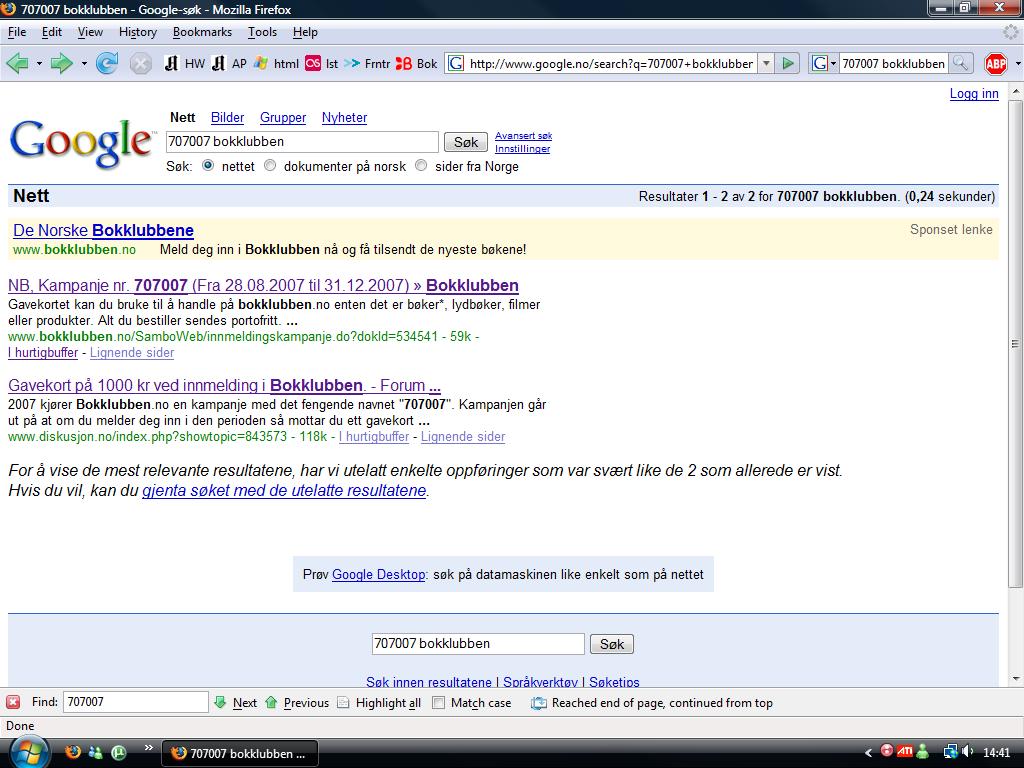The image size is (1024, 768).
Task: Open the volume speaker tray icon
Action: (968, 752)
